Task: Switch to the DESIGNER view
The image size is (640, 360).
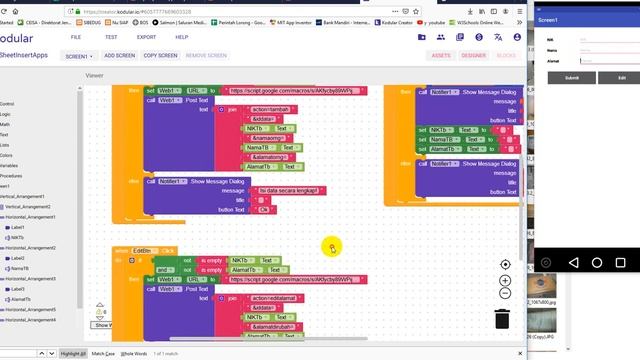Action: pos(473,56)
